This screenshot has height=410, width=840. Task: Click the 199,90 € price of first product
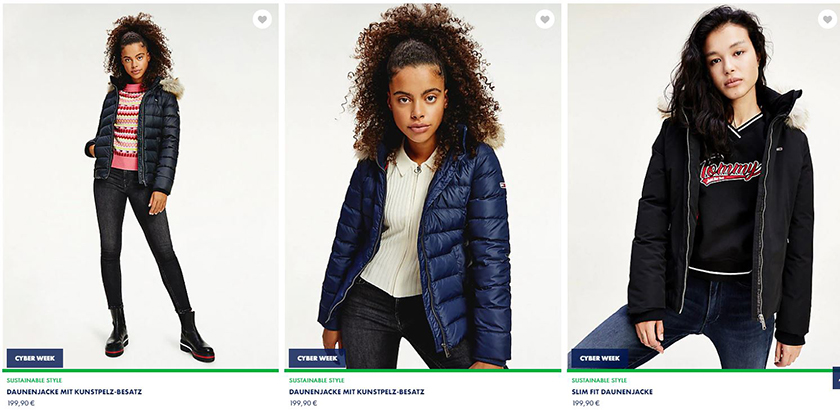tap(21, 403)
